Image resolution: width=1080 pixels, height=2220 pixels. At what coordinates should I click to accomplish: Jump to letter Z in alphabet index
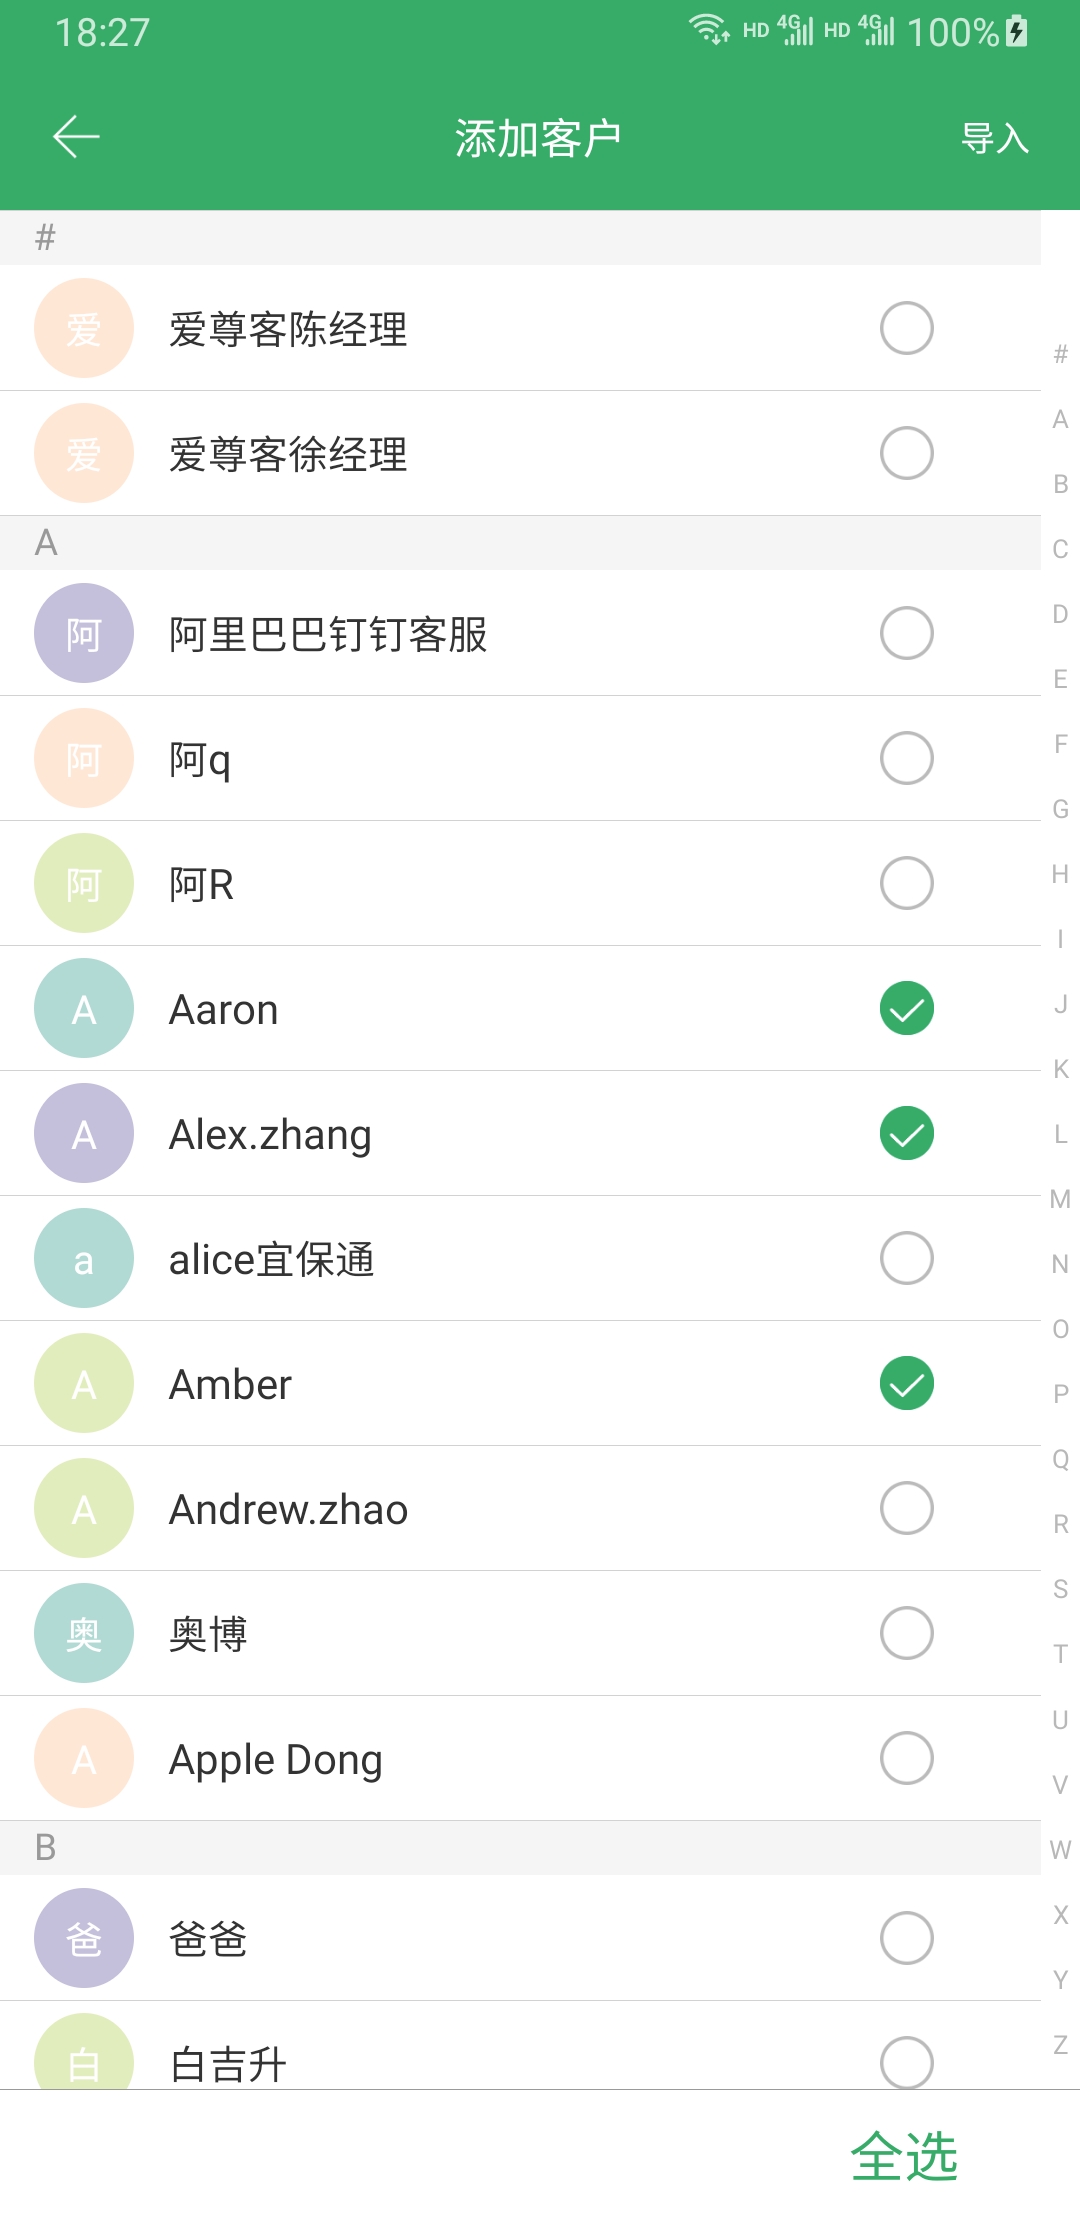1060,2045
